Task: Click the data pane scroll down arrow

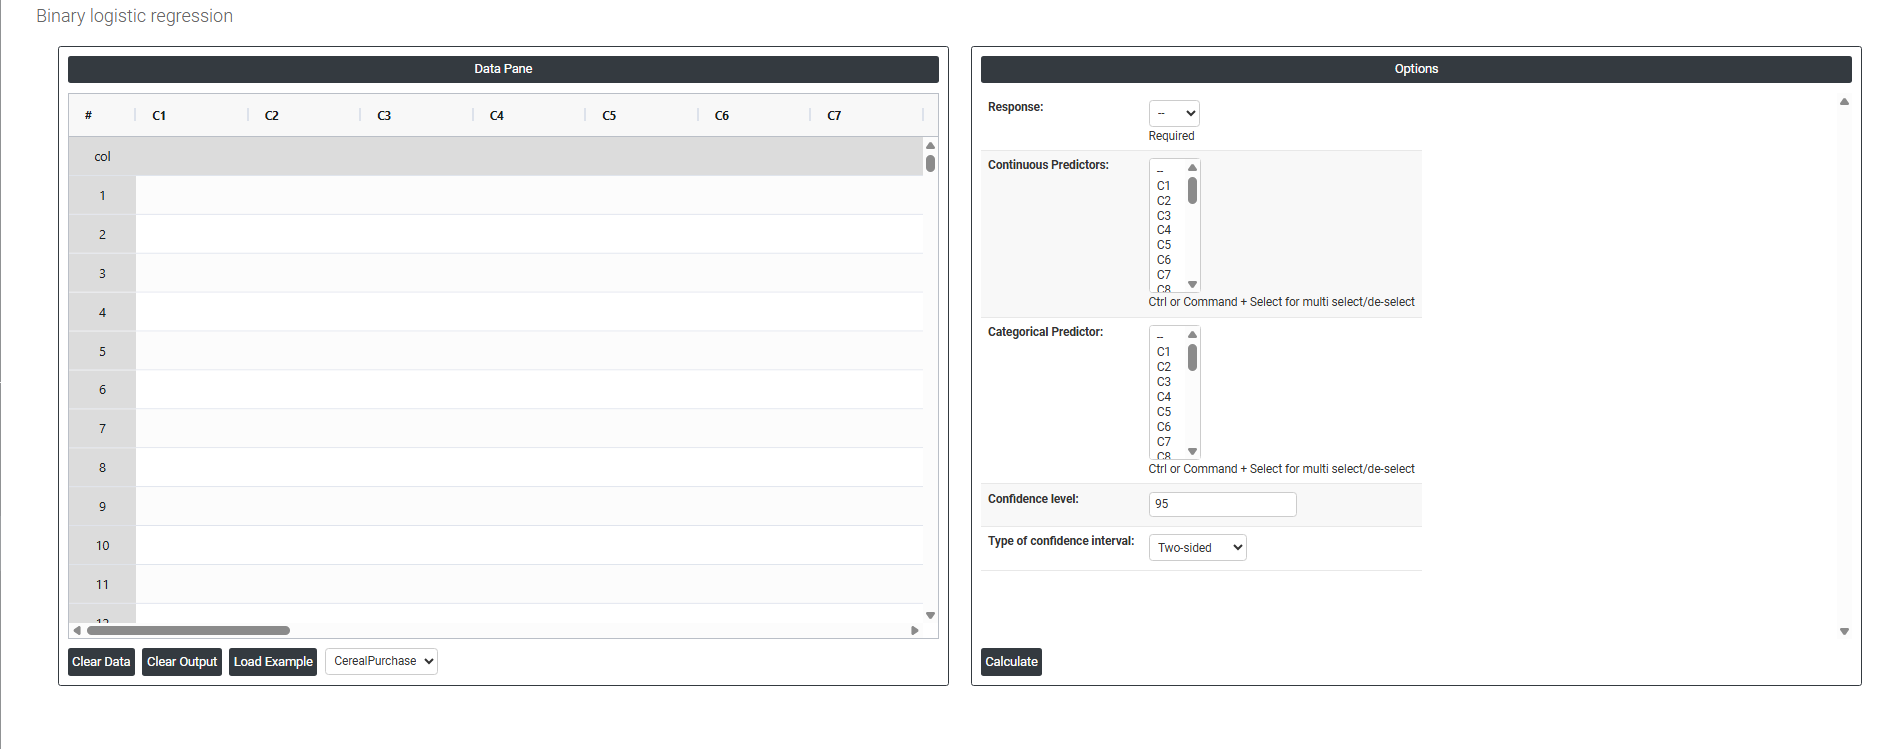Action: pos(930,615)
